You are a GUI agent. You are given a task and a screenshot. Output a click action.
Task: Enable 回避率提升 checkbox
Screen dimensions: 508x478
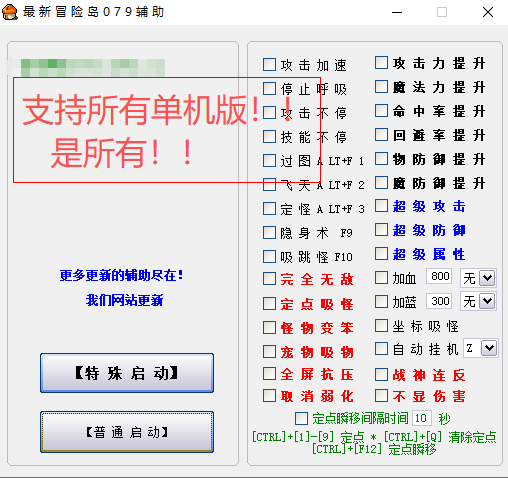[x=381, y=135]
